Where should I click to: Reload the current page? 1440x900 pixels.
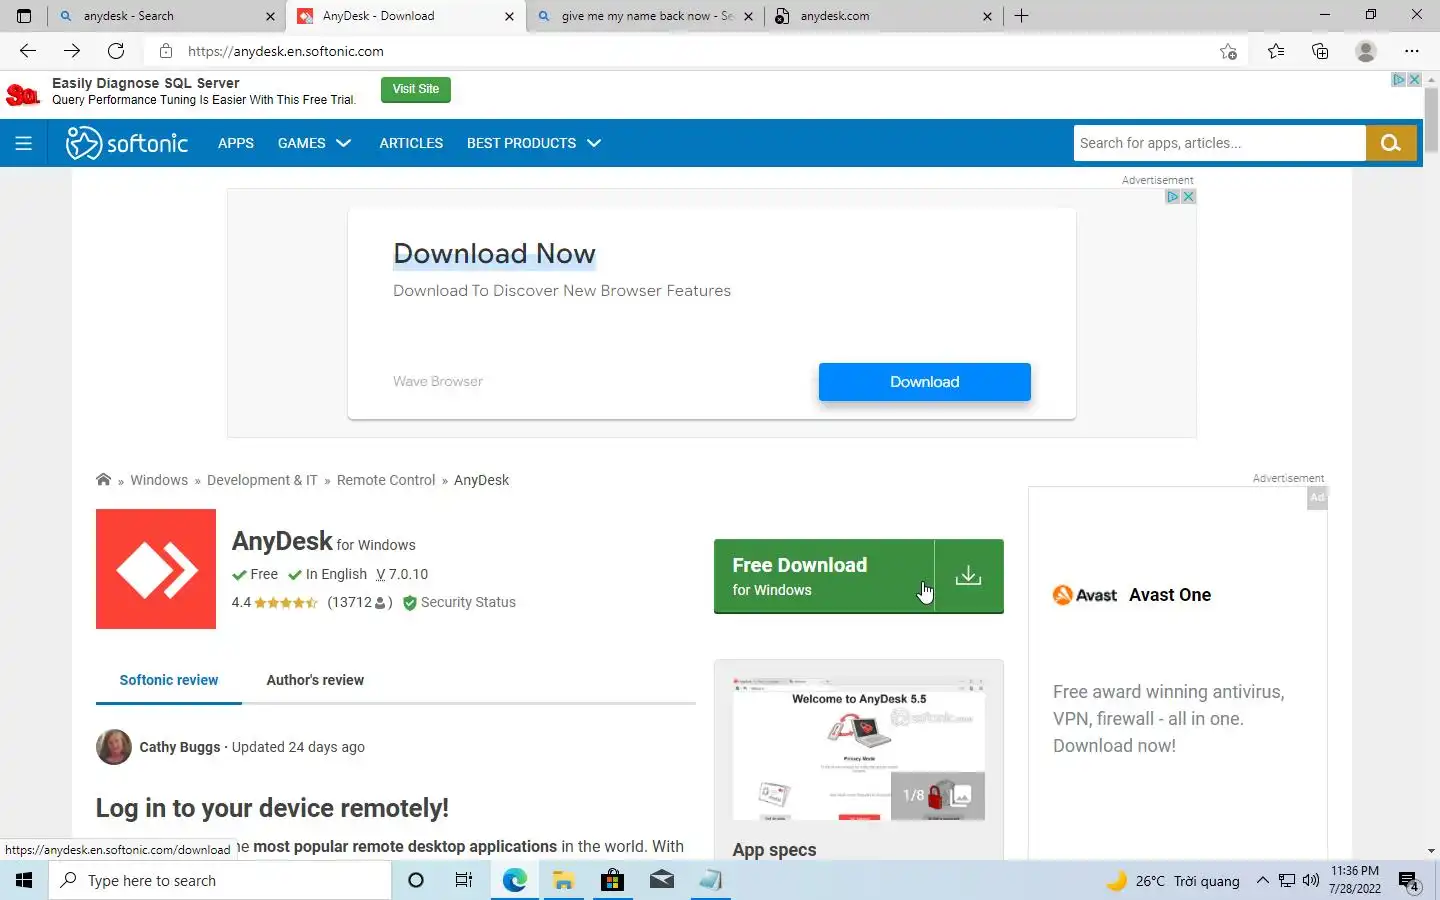[x=116, y=51]
